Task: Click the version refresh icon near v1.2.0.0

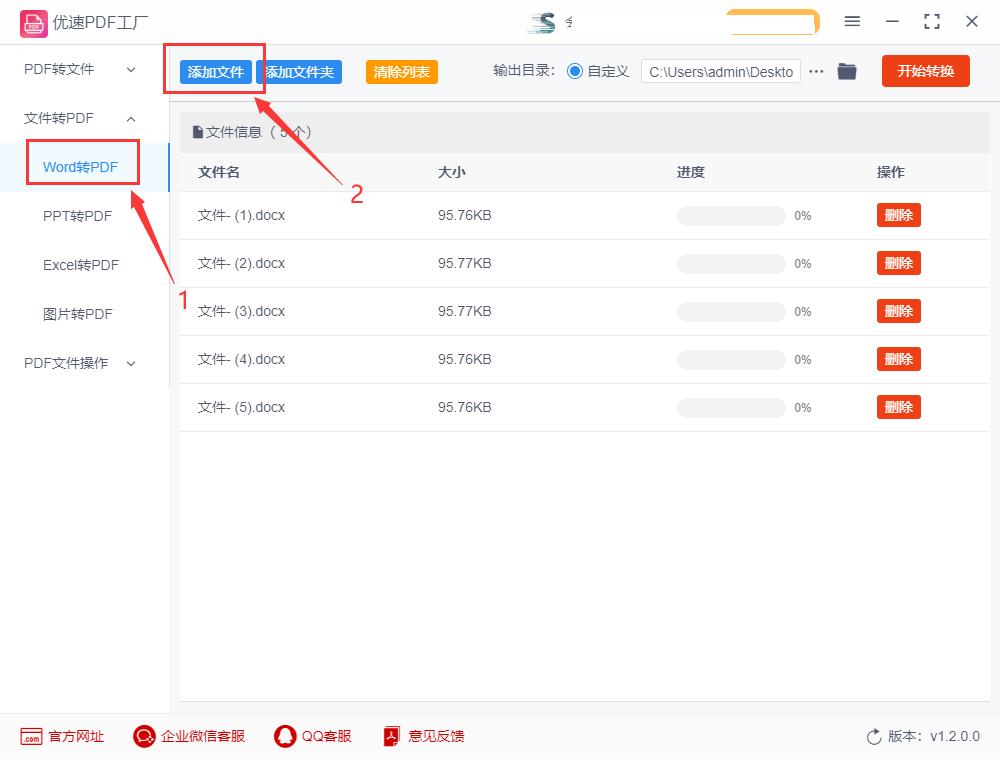Action: coord(871,736)
